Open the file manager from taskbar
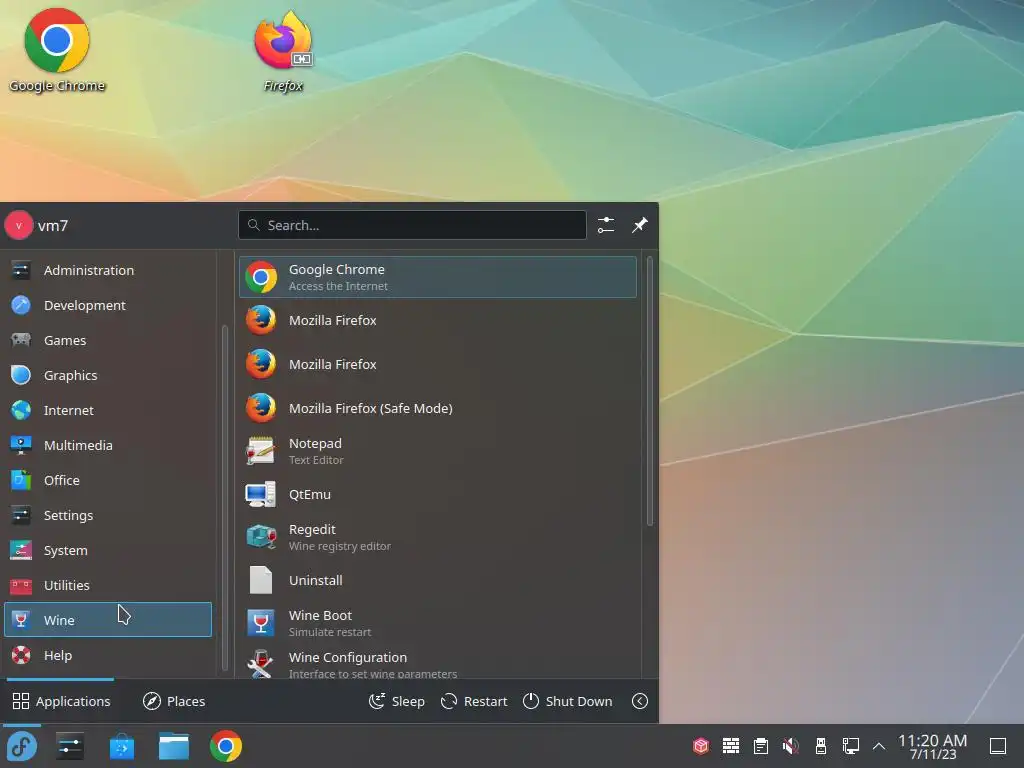This screenshot has width=1024, height=768. click(x=174, y=746)
